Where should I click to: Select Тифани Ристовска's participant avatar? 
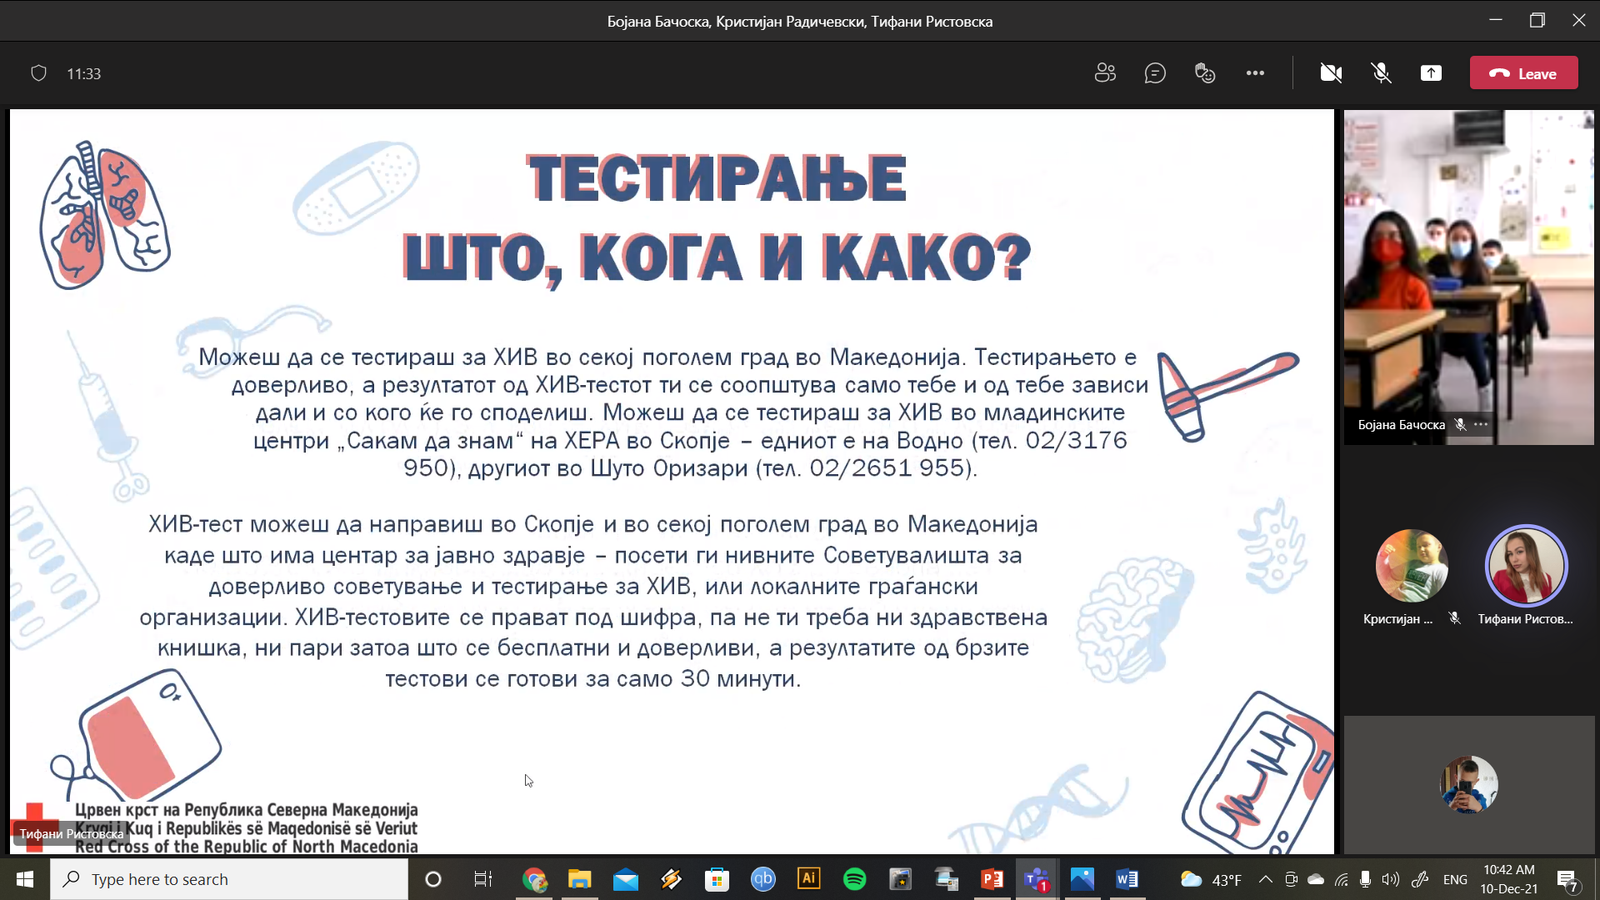coord(1526,565)
